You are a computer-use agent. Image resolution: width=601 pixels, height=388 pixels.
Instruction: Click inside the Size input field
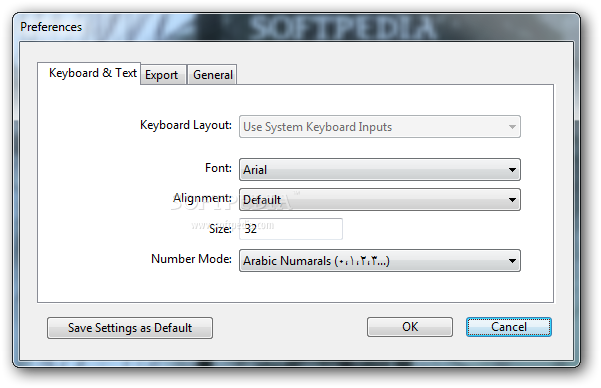pyautogui.click(x=291, y=229)
